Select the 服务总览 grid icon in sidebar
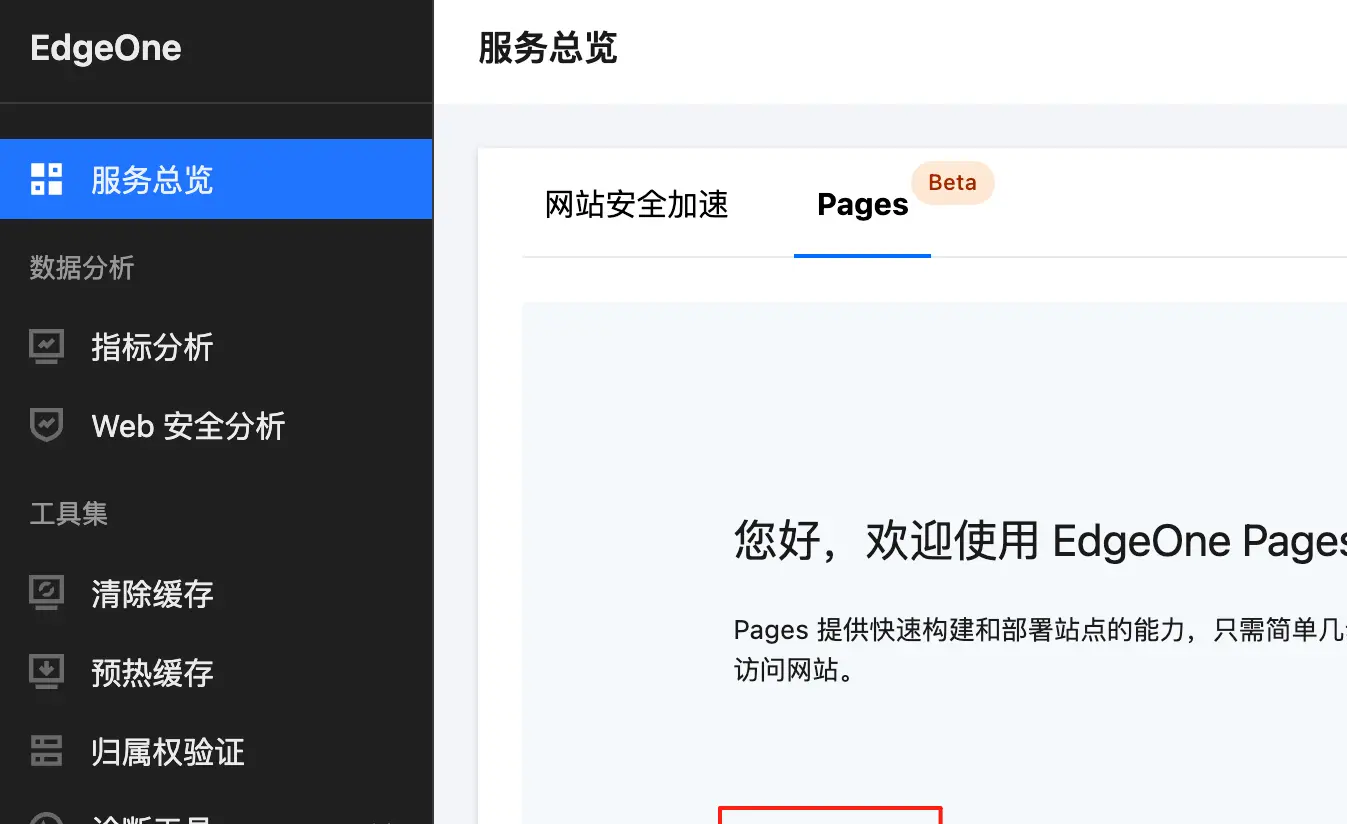1347x824 pixels. point(45,179)
